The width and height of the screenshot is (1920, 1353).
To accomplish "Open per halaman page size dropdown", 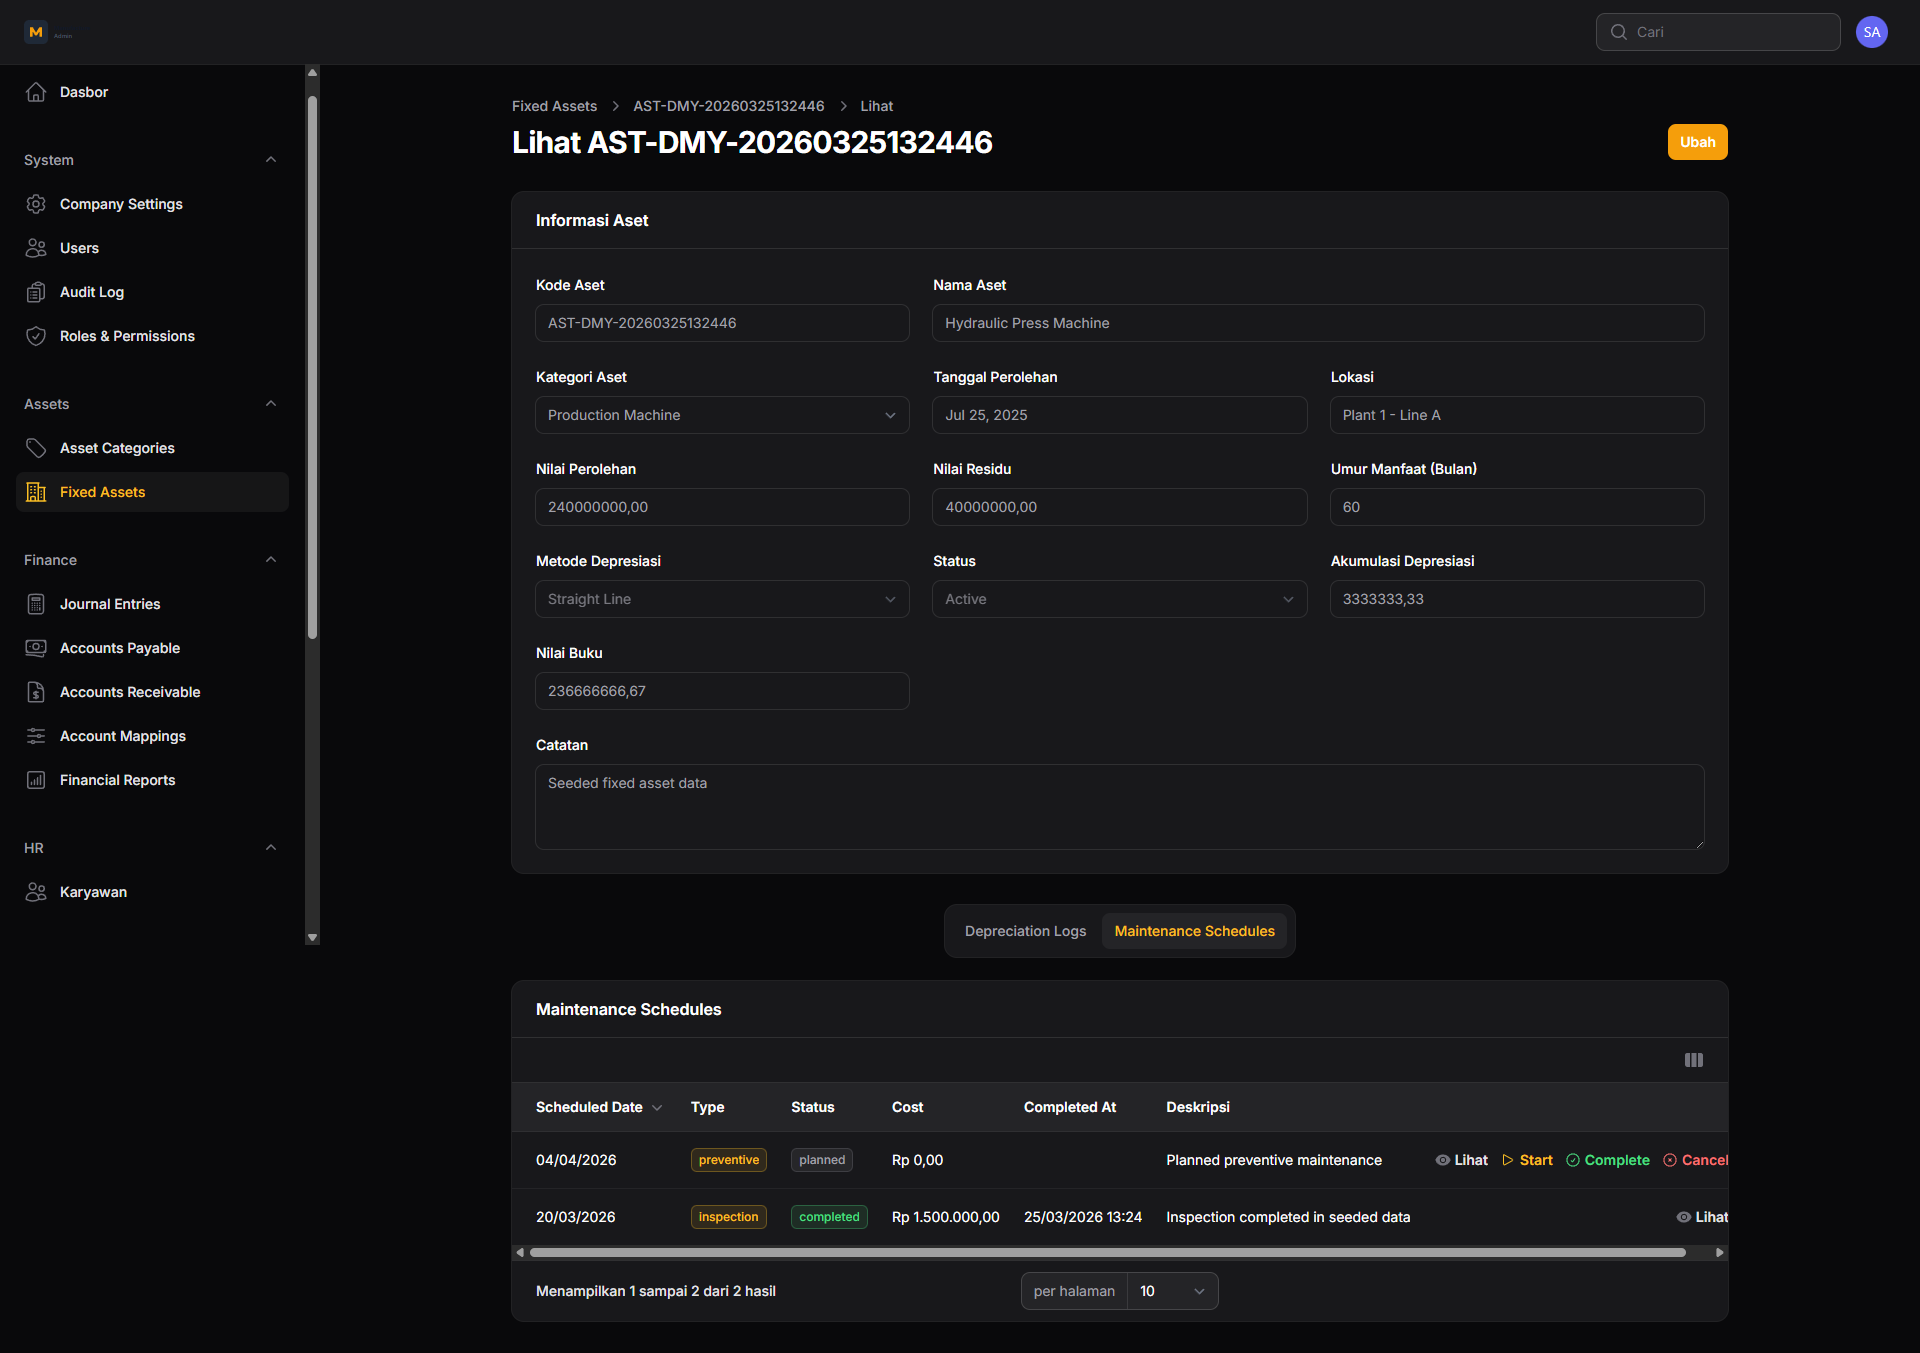I will [x=1172, y=1291].
